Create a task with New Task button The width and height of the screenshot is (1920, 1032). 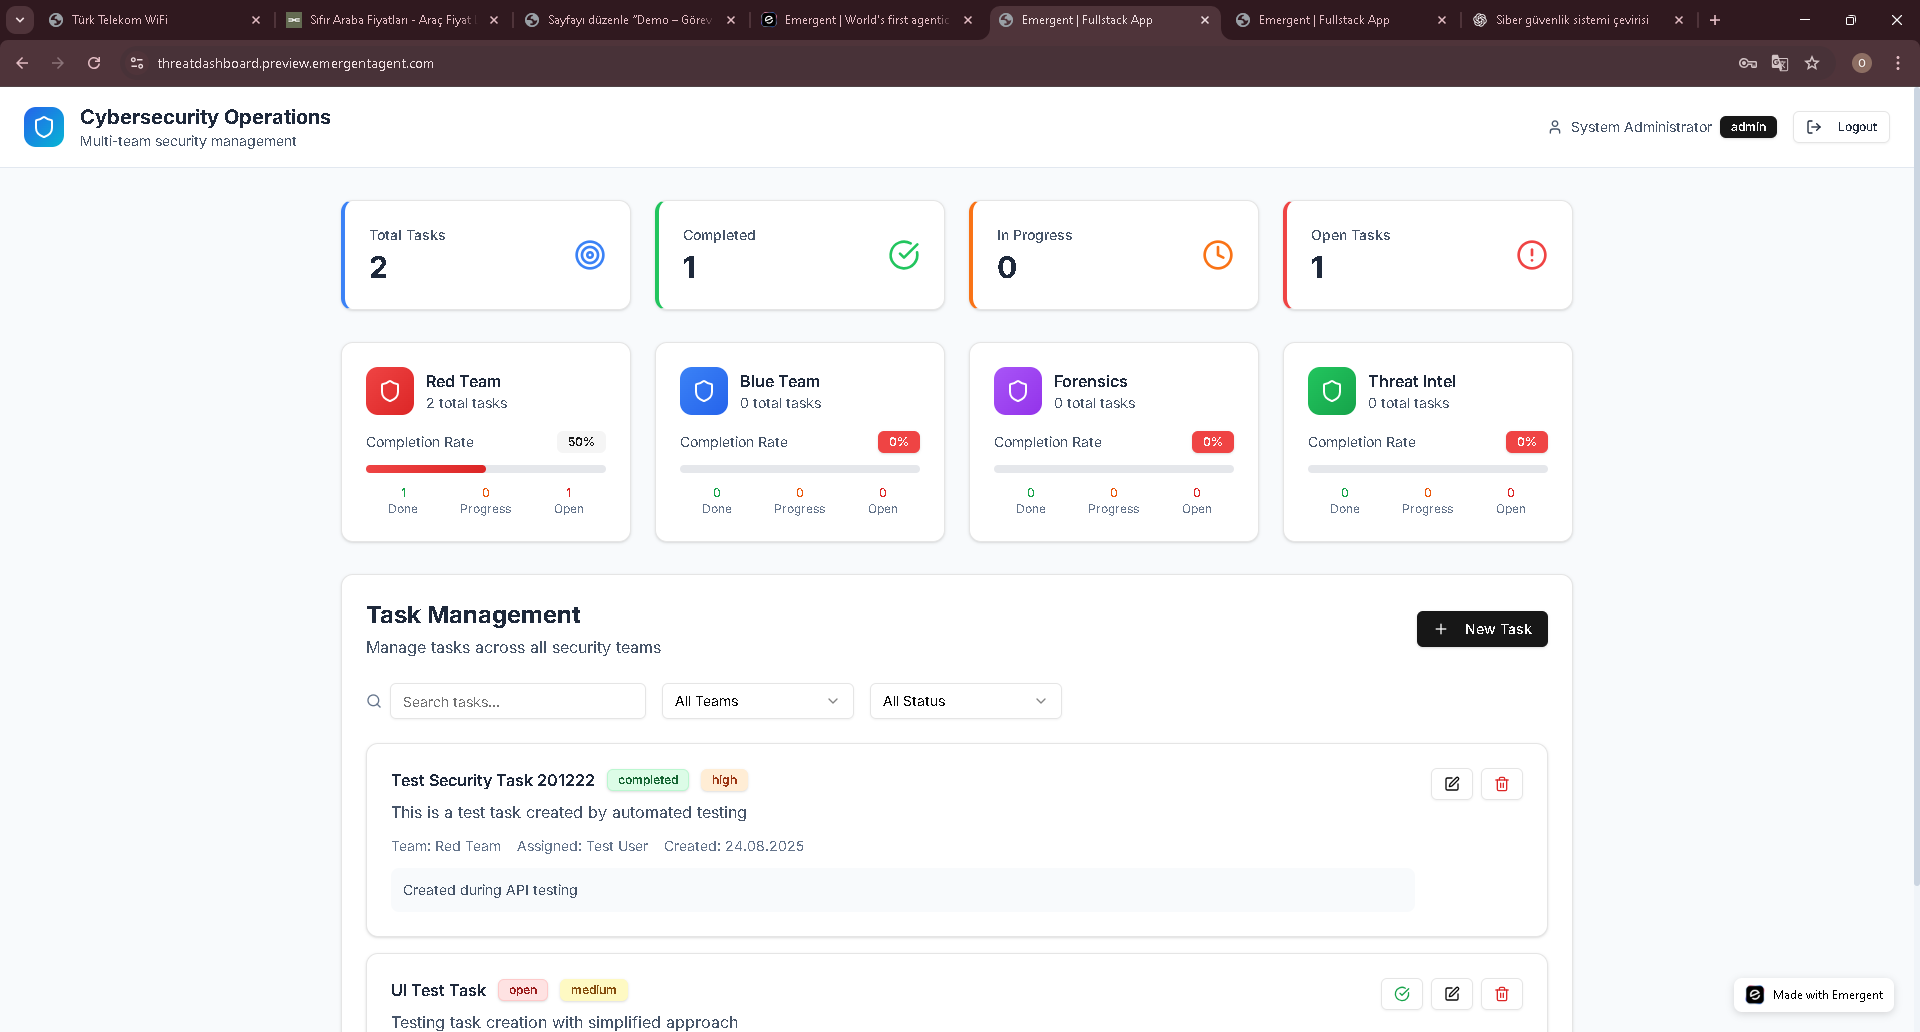[1481, 629]
